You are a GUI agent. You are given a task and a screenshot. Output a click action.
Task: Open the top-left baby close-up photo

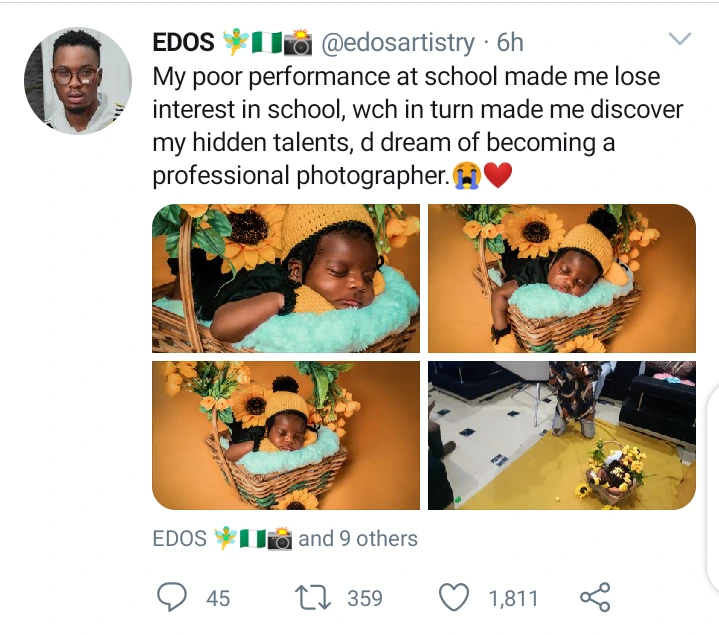point(285,278)
